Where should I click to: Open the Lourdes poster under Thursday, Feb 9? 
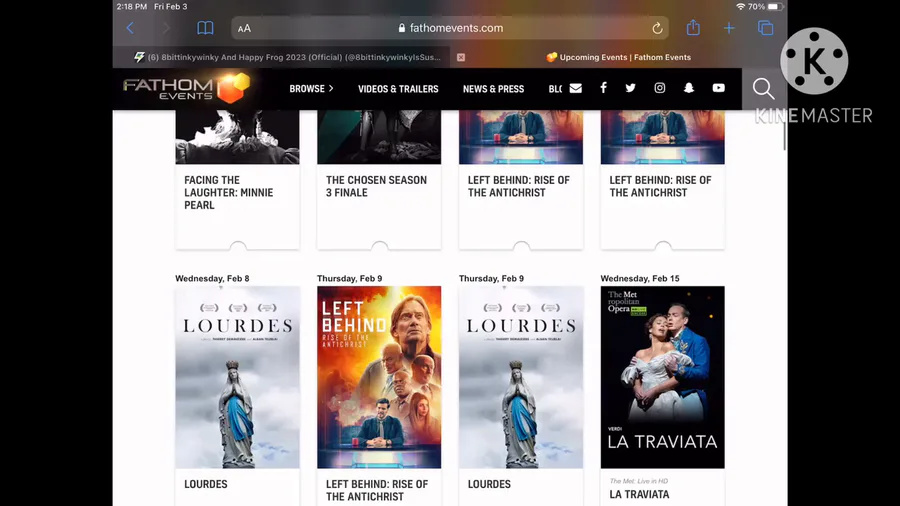(x=521, y=377)
